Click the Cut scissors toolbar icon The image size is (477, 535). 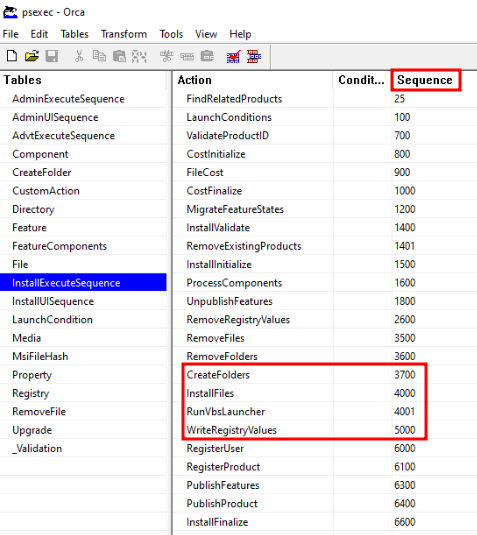tap(79, 56)
